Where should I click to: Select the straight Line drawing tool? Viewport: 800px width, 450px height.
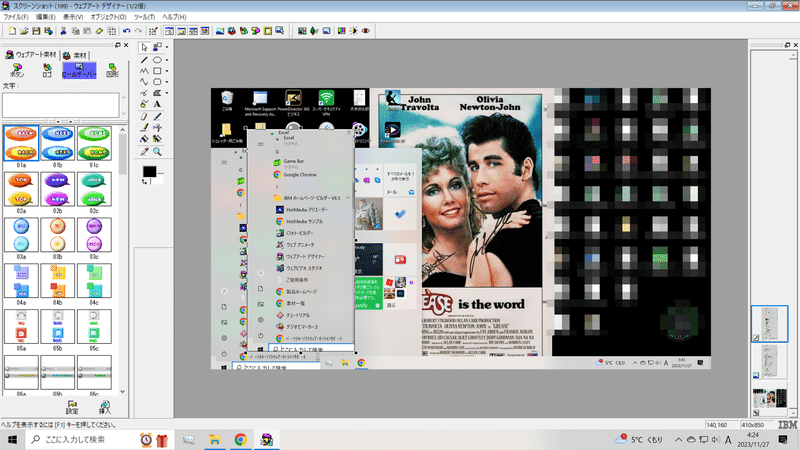(144, 60)
